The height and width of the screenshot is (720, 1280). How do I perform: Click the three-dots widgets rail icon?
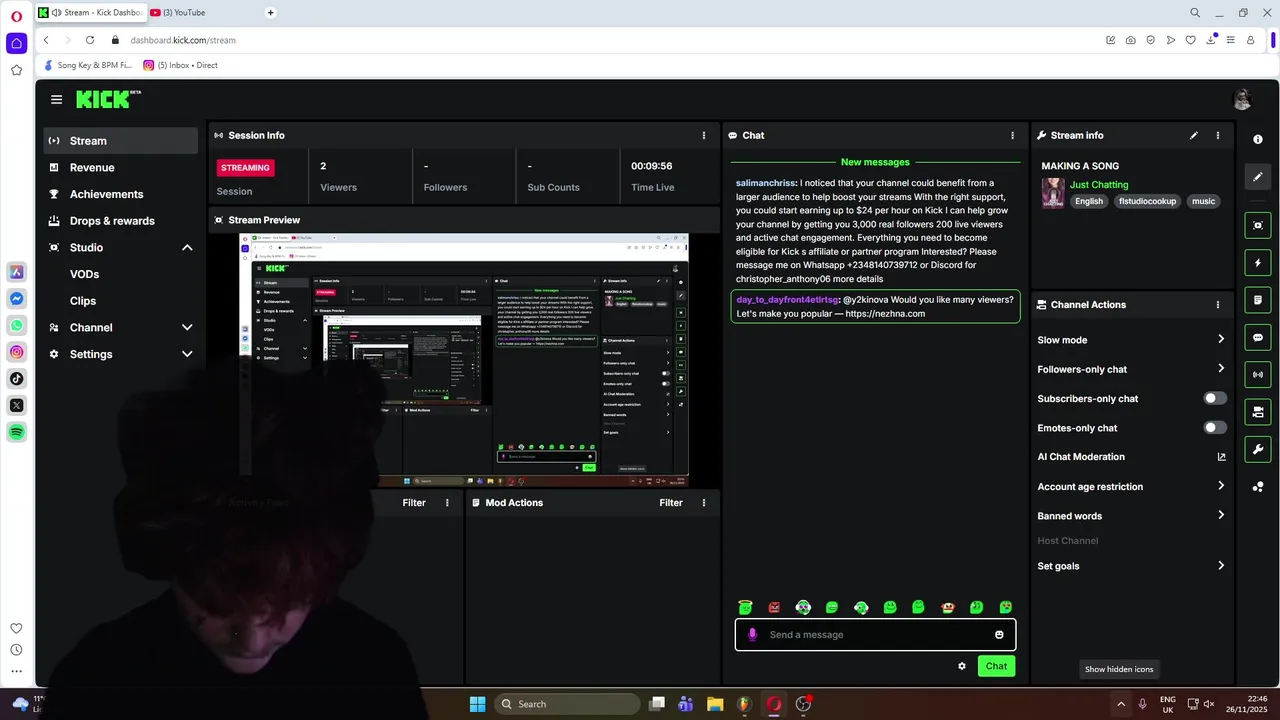tap(1258, 487)
